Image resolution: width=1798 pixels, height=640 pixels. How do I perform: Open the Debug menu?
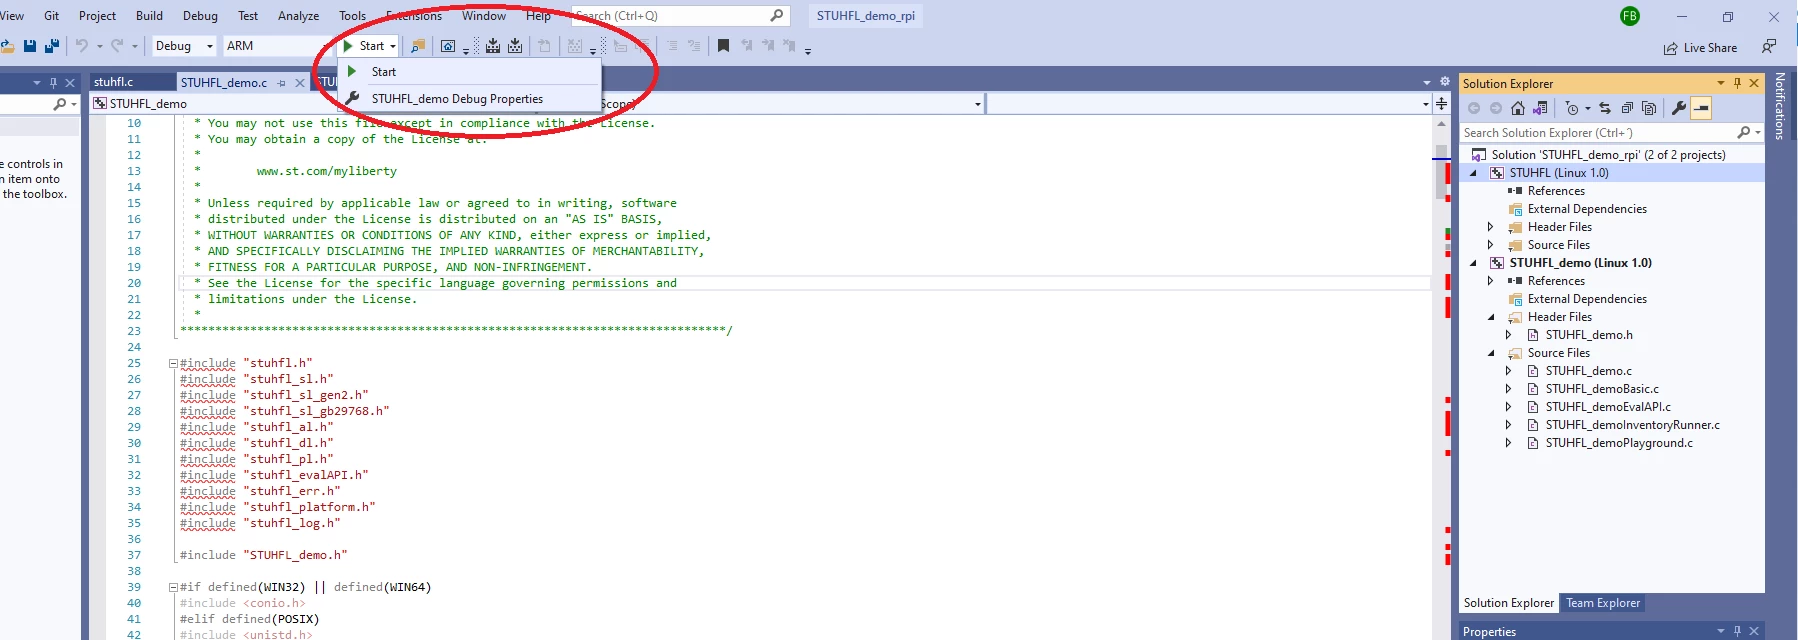[200, 16]
